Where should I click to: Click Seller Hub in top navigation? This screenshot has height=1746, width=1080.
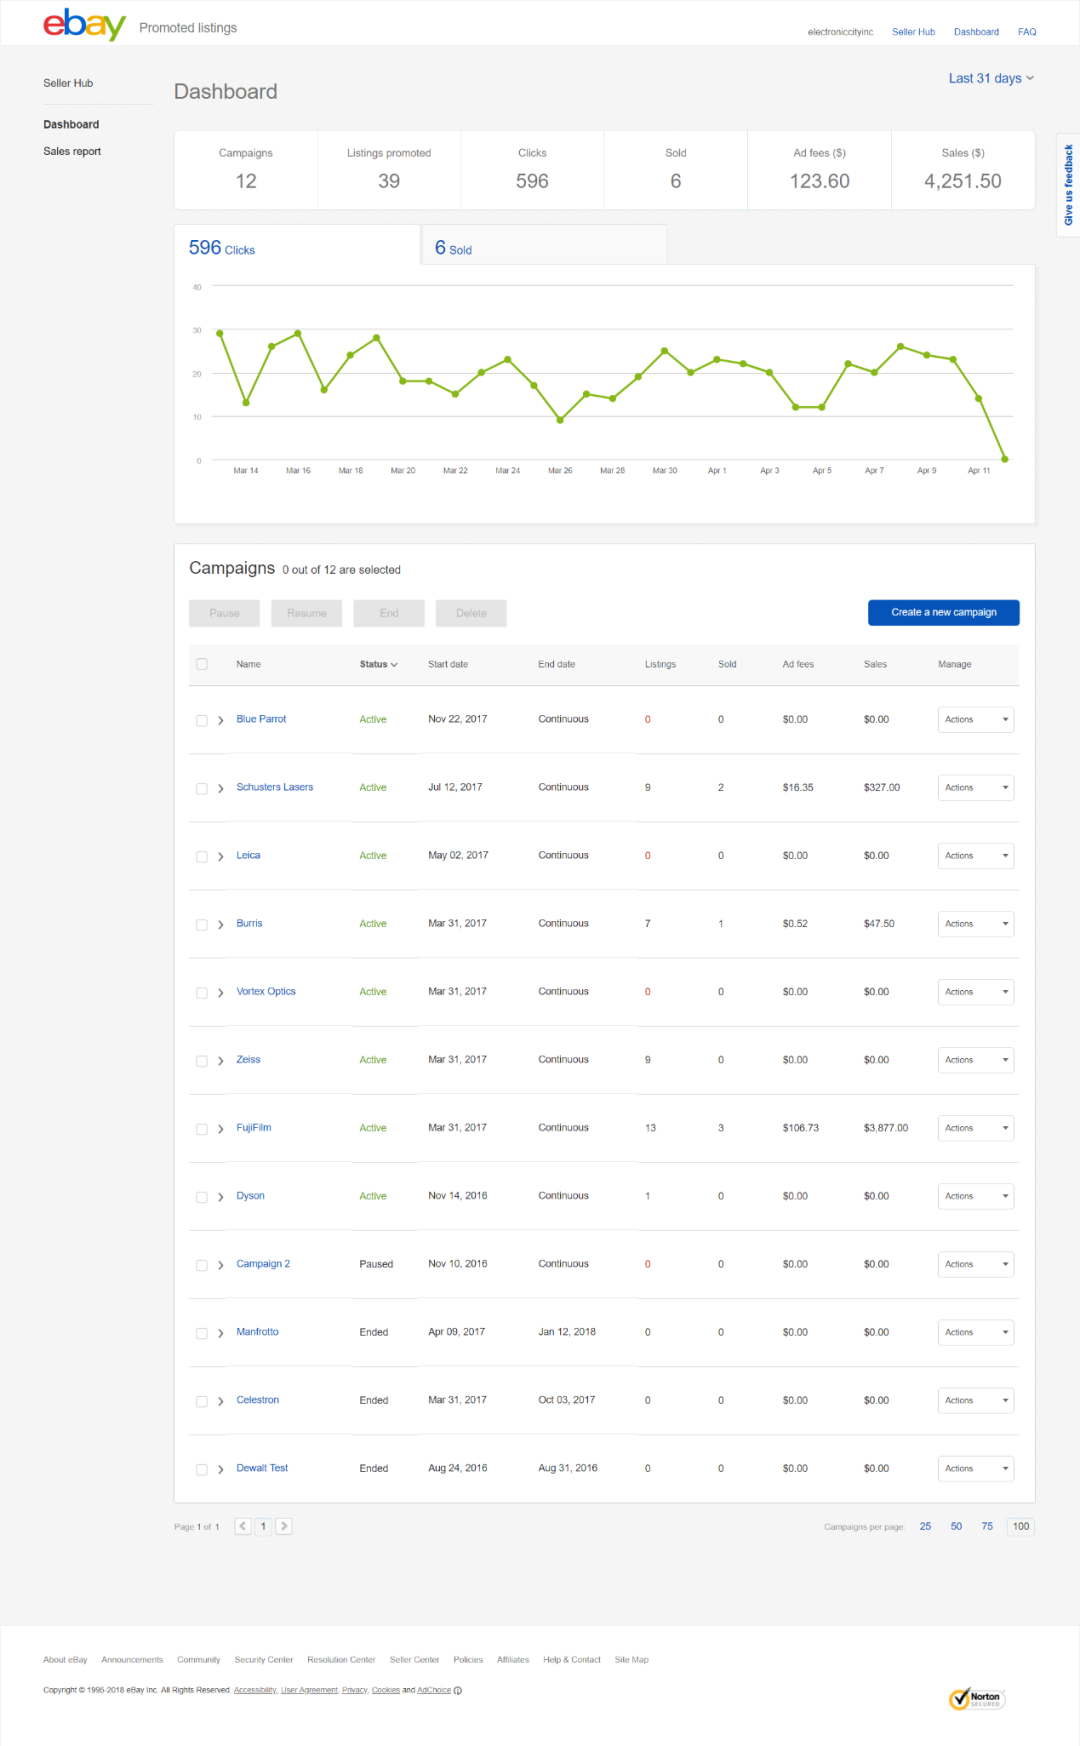click(913, 32)
